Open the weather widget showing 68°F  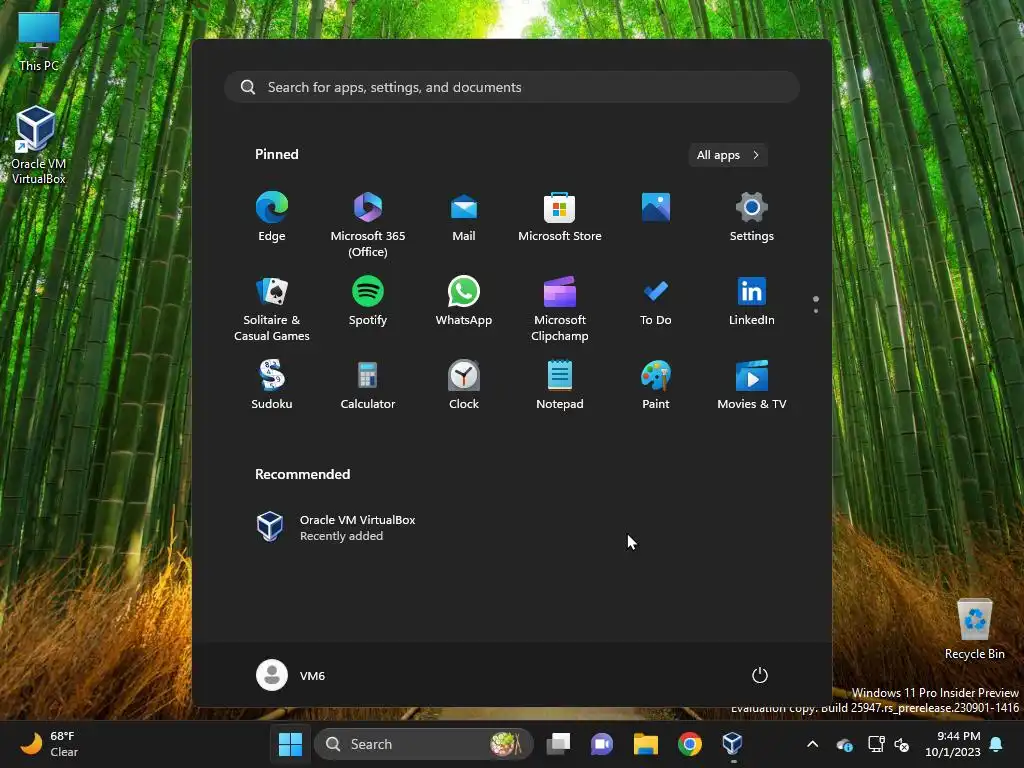click(49, 744)
